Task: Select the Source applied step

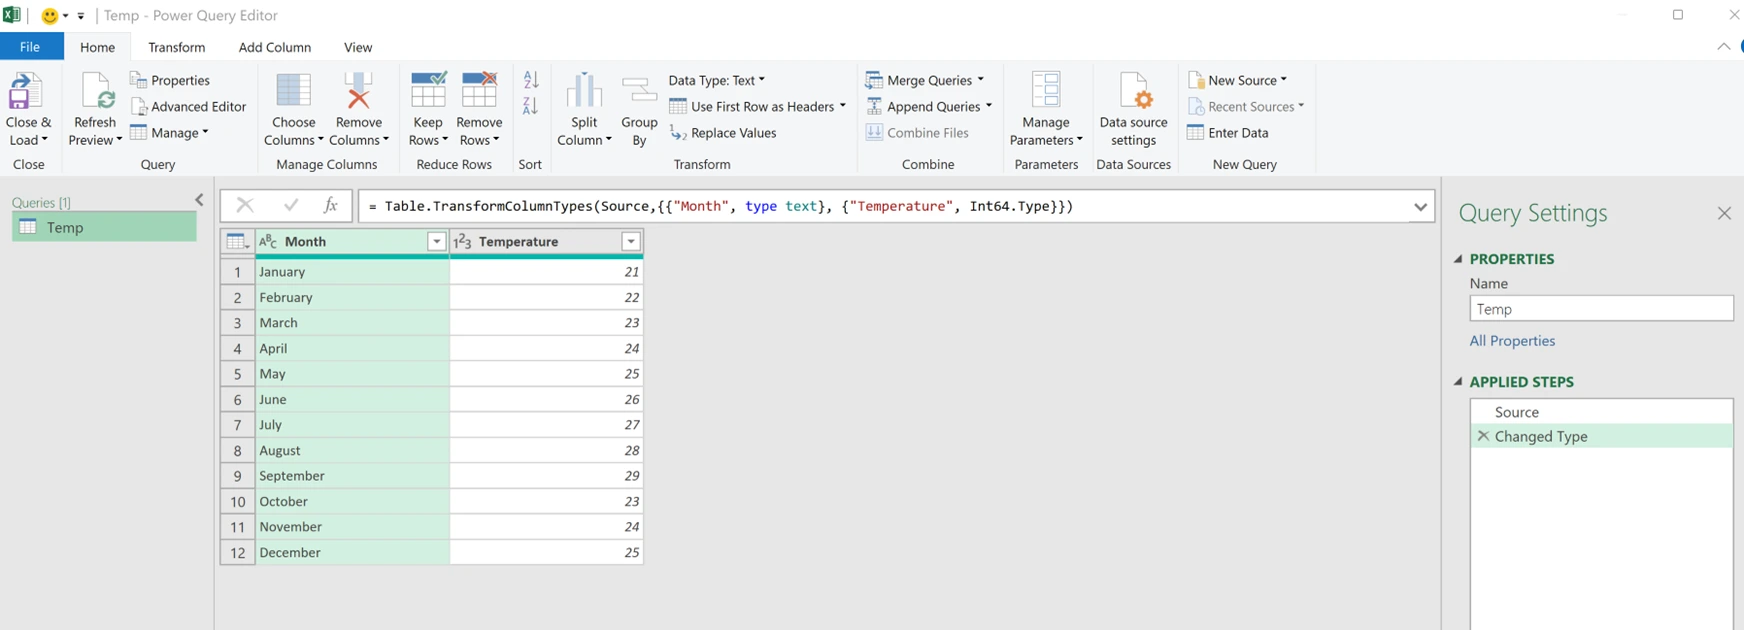Action: pyautogui.click(x=1601, y=412)
